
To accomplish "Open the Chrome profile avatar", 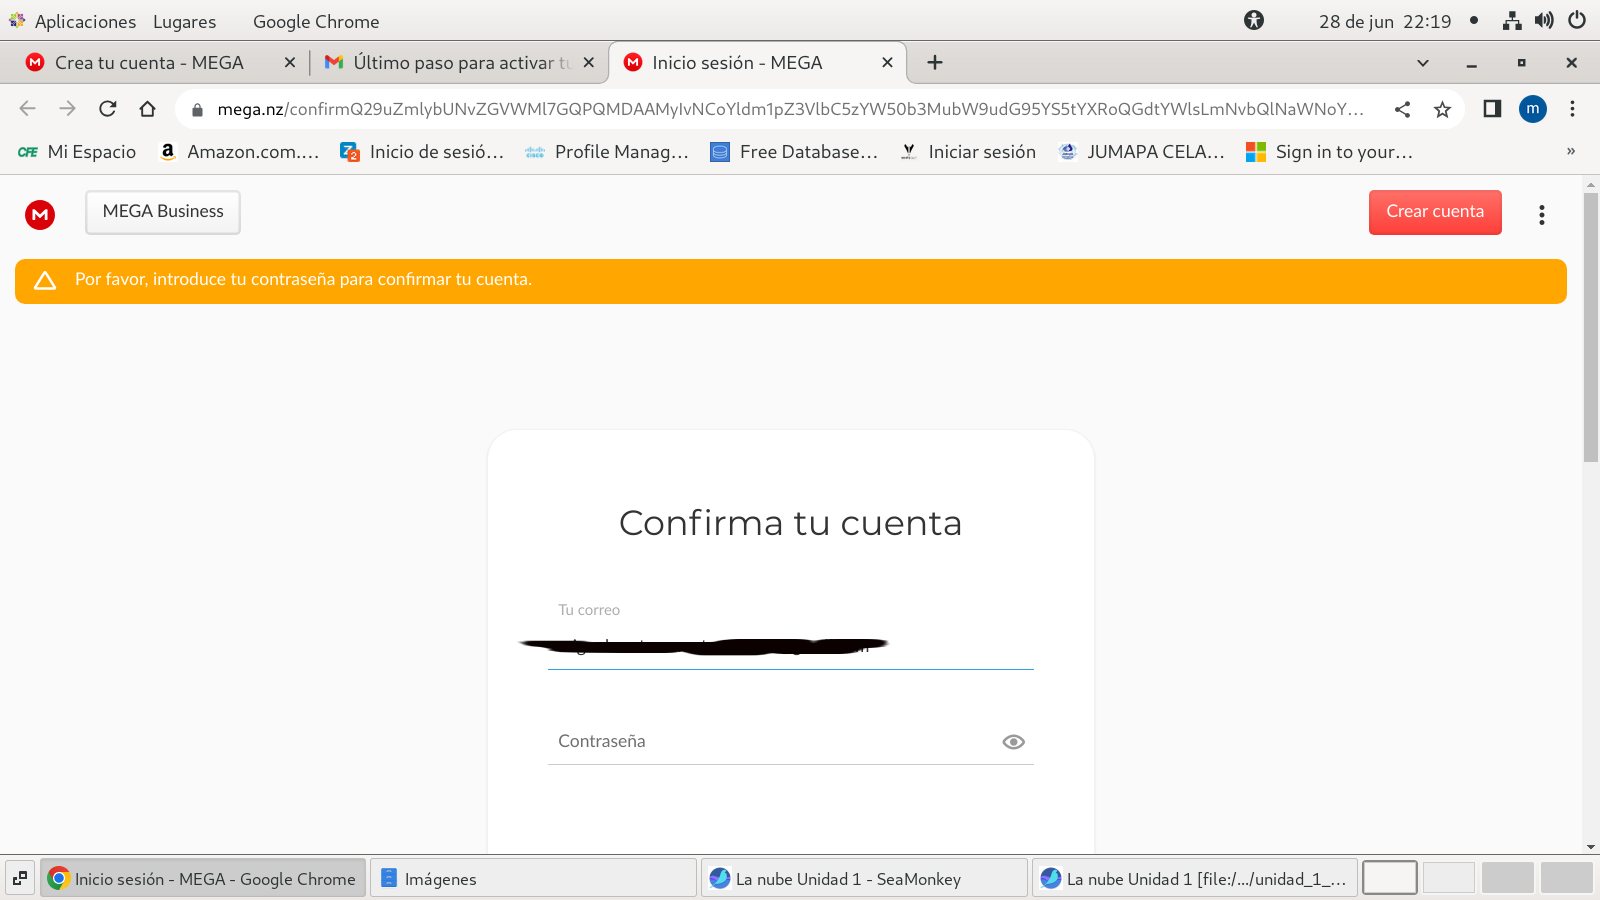I will click(1532, 109).
